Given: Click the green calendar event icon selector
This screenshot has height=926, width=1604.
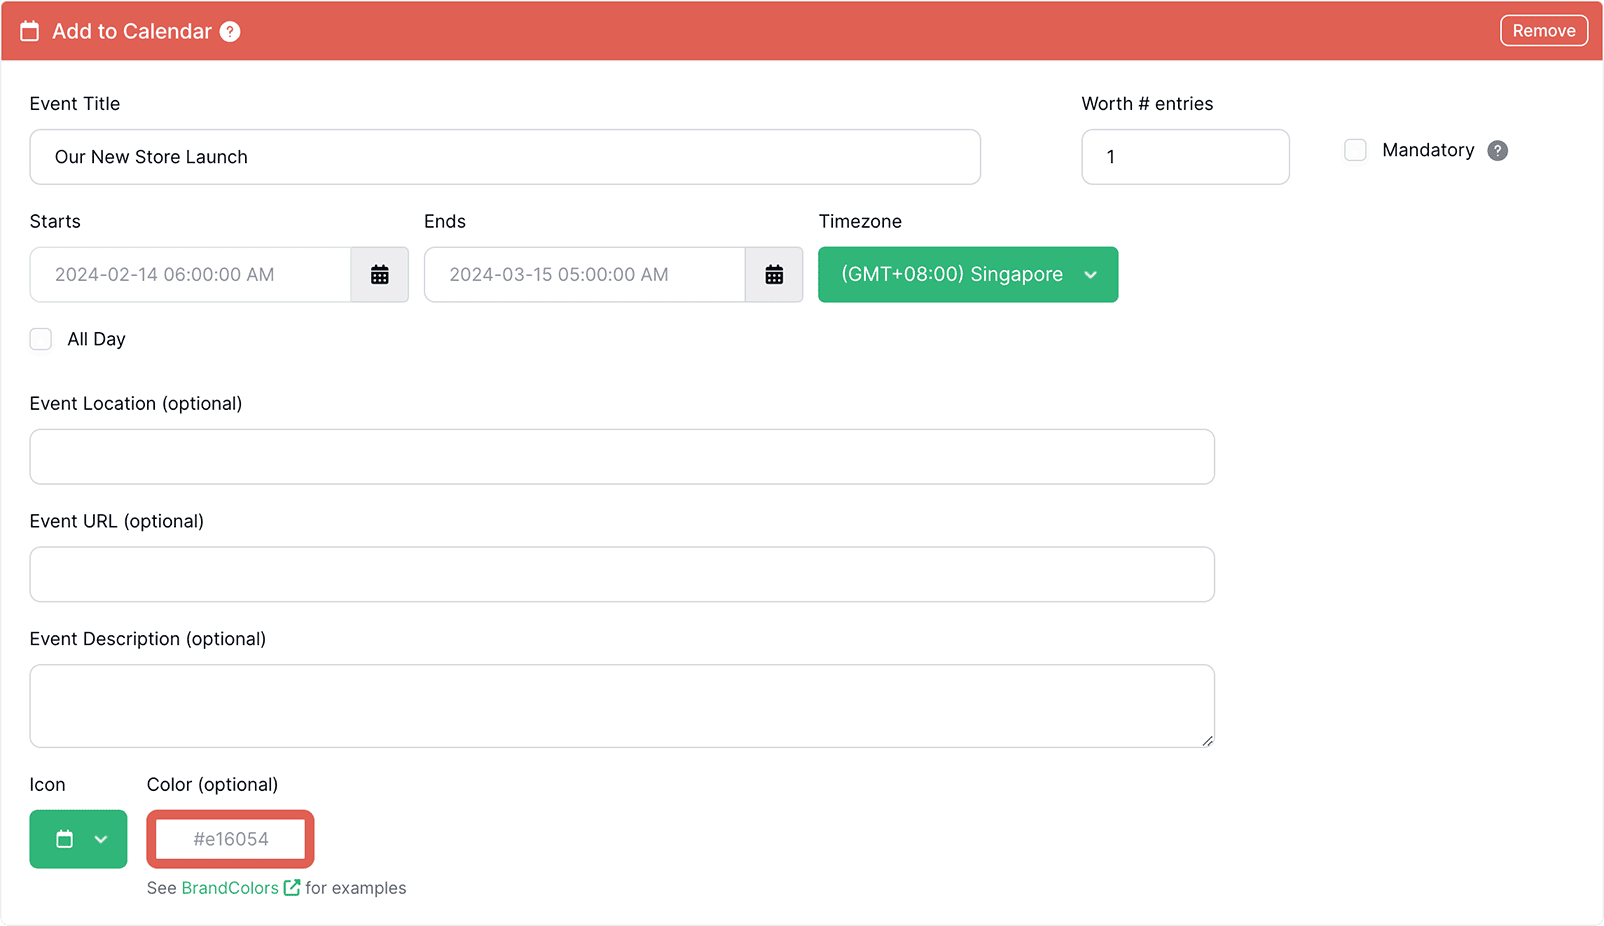Looking at the screenshot, I should [65, 839].
